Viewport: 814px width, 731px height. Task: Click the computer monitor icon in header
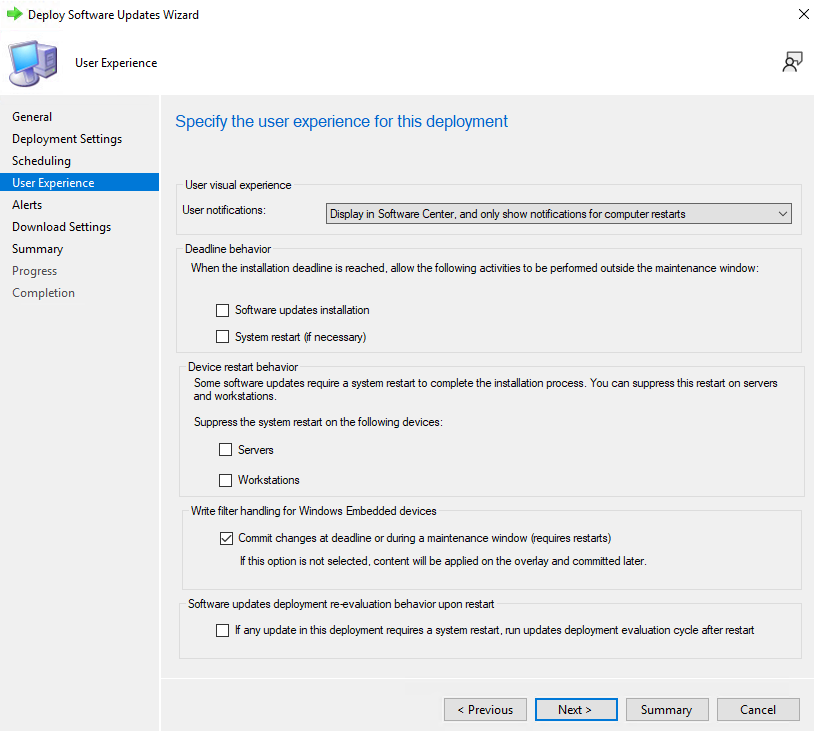[33, 63]
